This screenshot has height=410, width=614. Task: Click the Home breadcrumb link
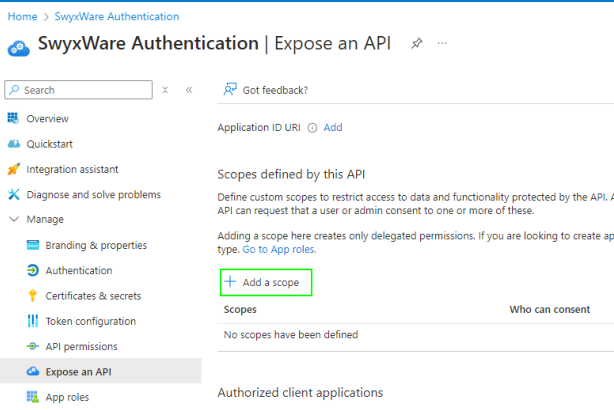22,17
